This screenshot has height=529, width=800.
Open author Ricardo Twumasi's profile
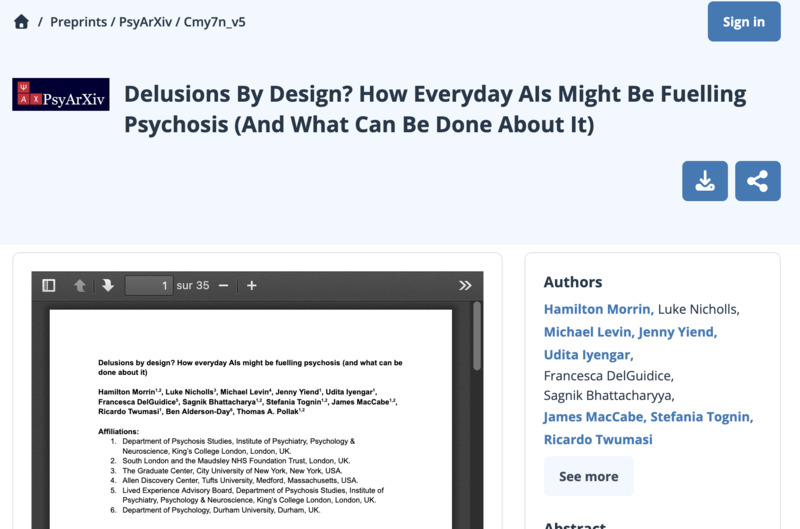598,439
